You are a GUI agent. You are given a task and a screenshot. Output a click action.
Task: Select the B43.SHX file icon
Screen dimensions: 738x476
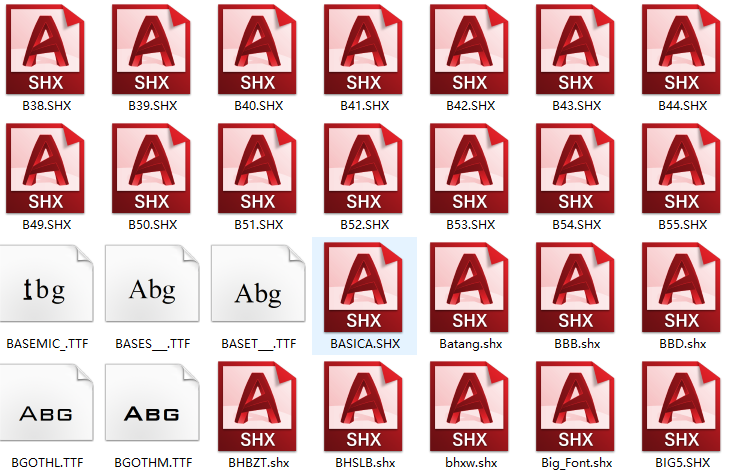(575, 49)
